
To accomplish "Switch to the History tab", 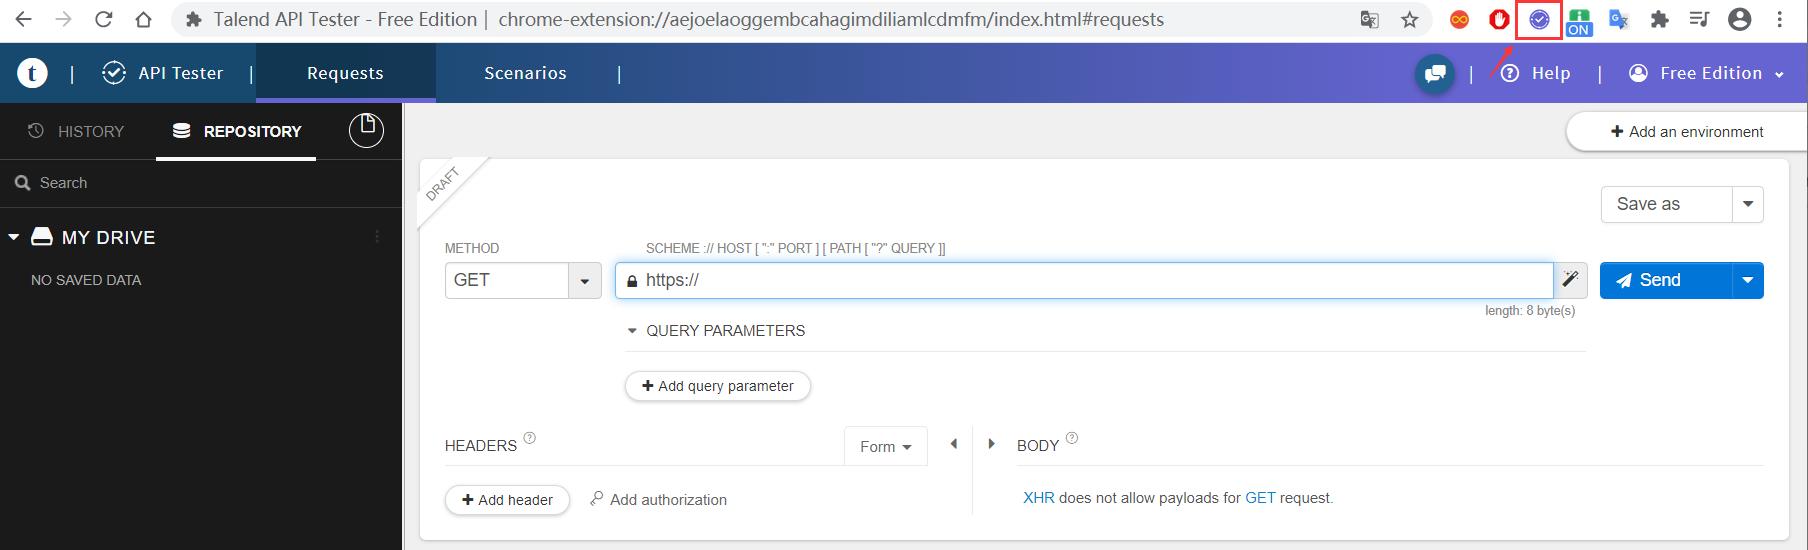I will pos(77,131).
